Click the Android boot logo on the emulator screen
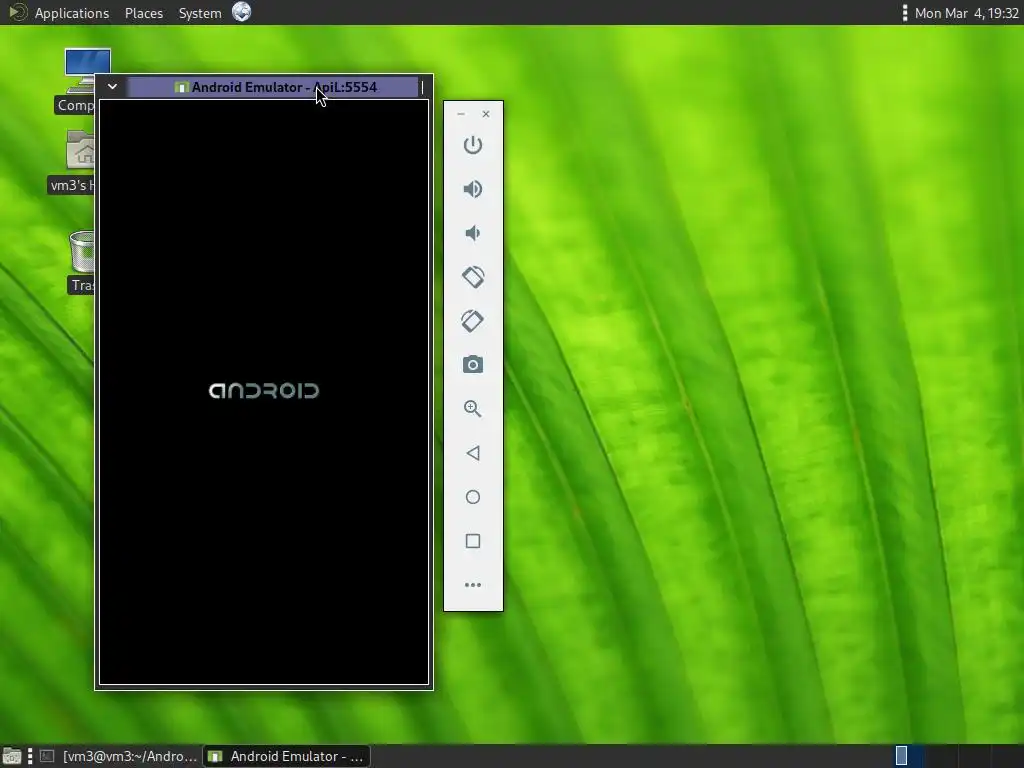Screen dimensions: 1024x768 click(264, 391)
